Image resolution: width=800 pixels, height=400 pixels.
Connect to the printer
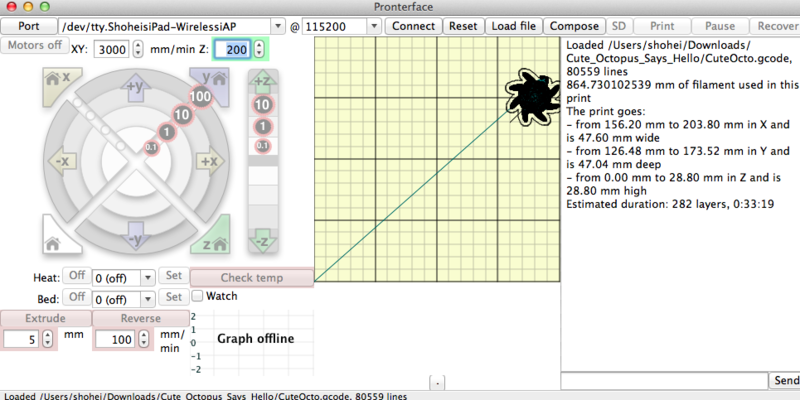point(413,26)
